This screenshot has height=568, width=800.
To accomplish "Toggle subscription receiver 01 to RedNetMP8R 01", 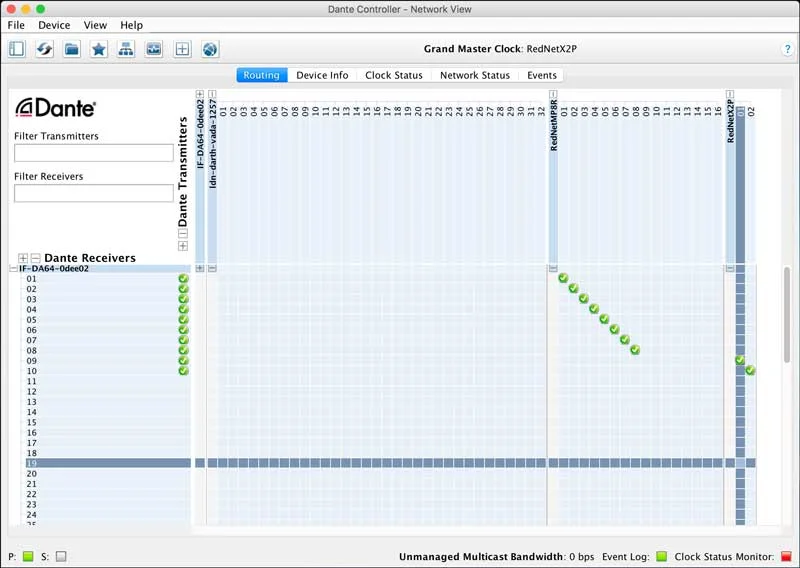I will click(563, 278).
